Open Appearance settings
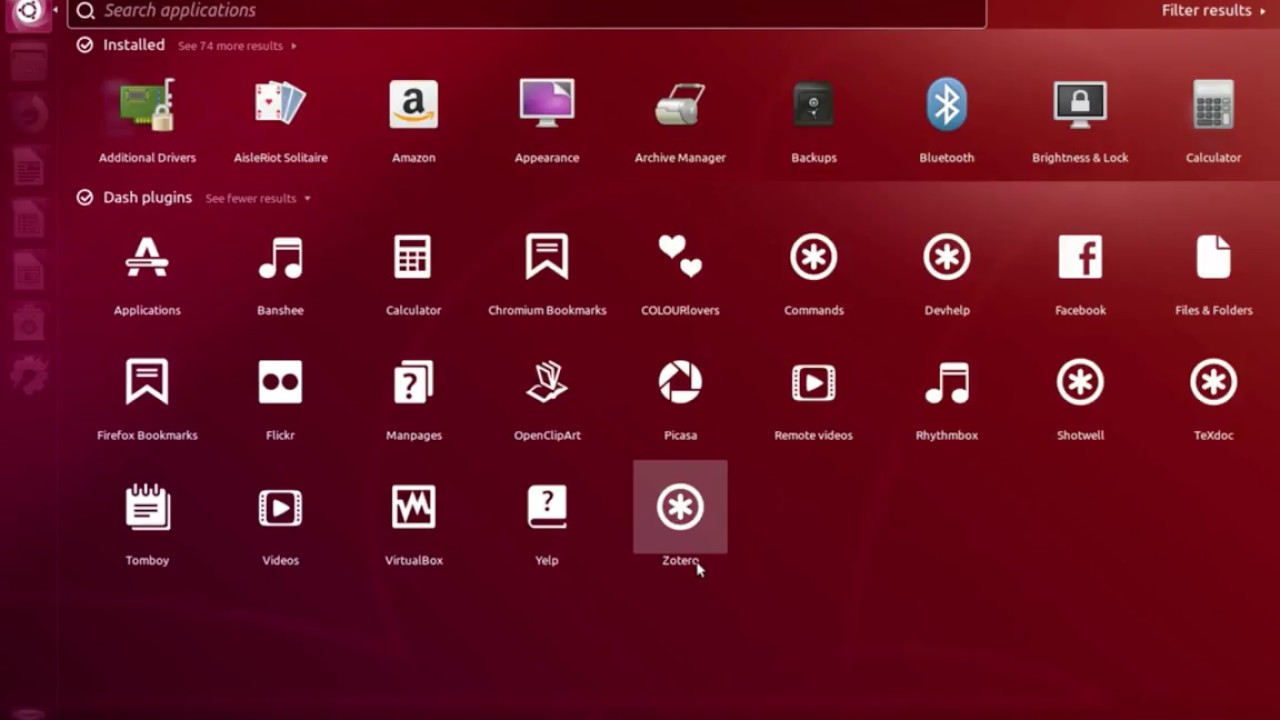Image resolution: width=1280 pixels, height=720 pixels. pos(547,105)
